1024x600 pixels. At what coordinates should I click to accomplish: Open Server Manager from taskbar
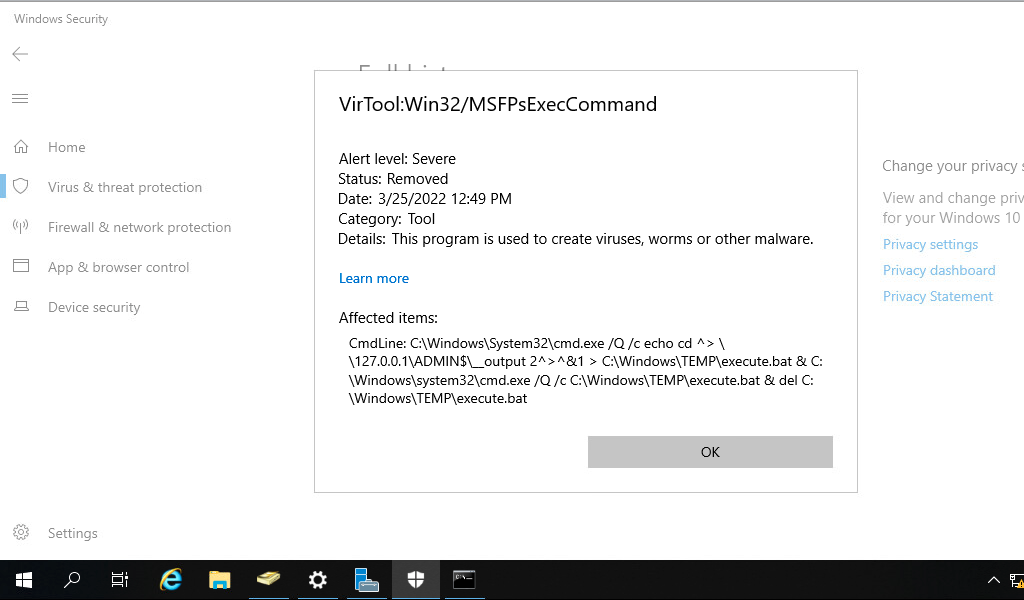coord(366,580)
